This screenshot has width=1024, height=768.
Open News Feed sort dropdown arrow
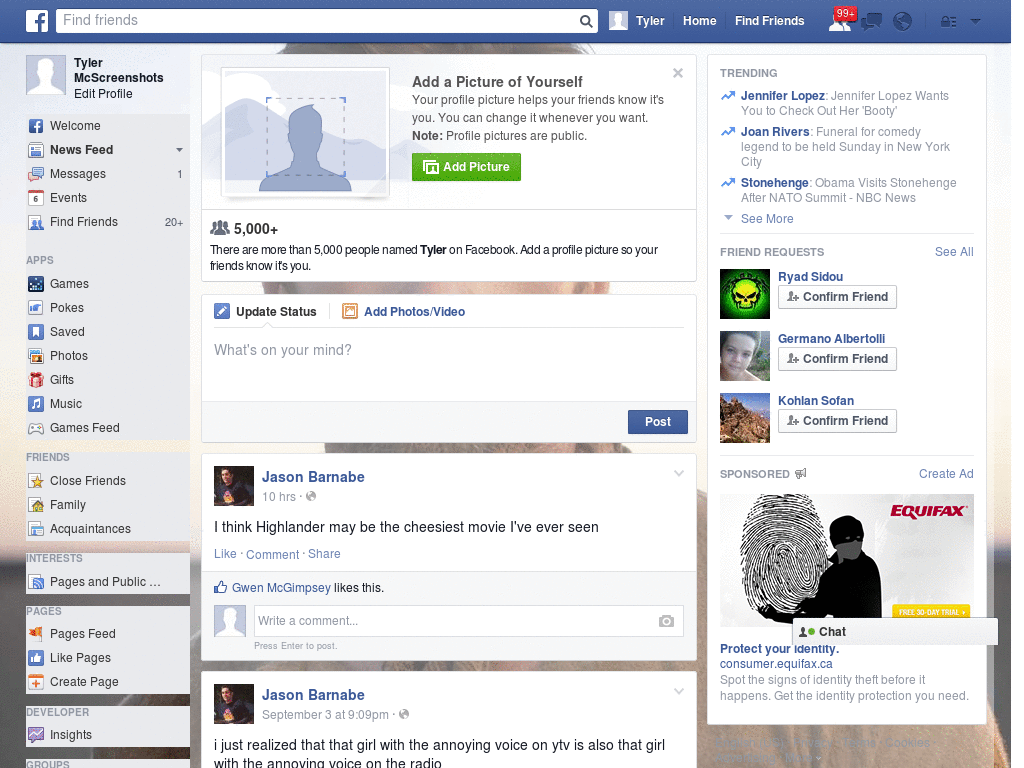pyautogui.click(x=179, y=150)
